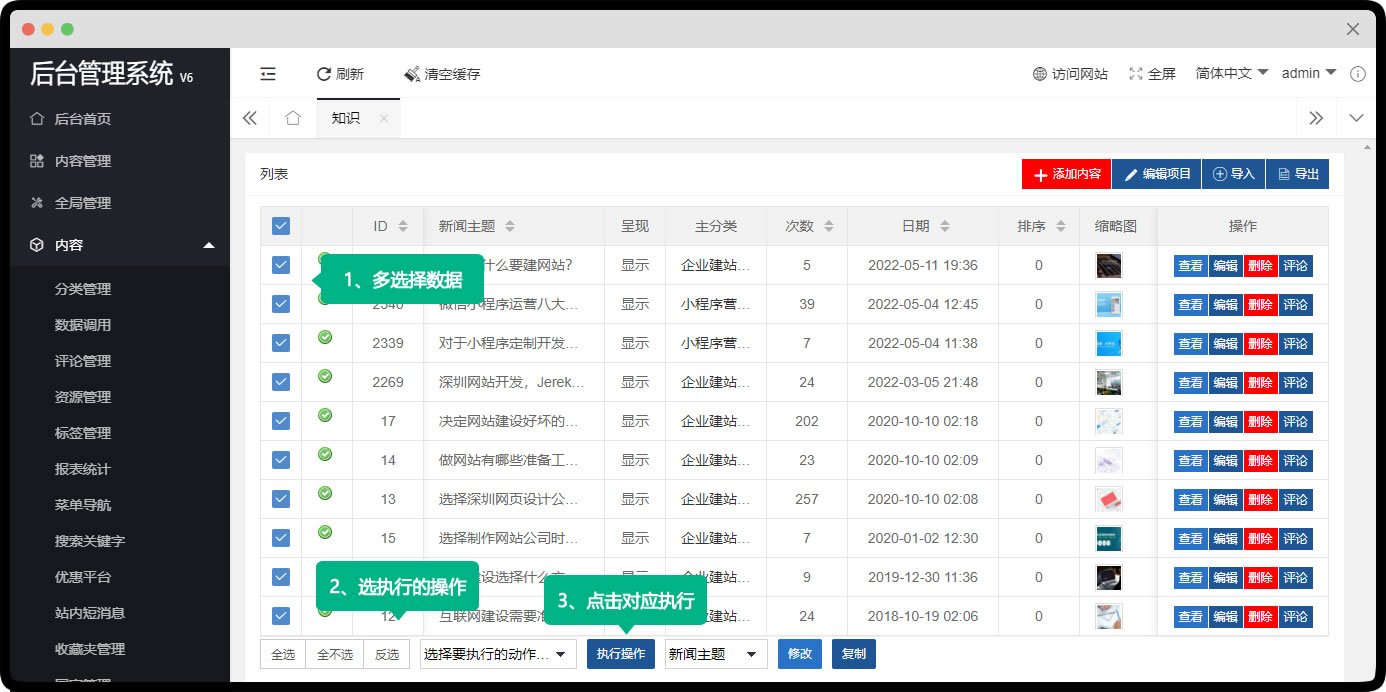Open the admin account dropdown
The width and height of the screenshot is (1386, 692).
[1308, 73]
